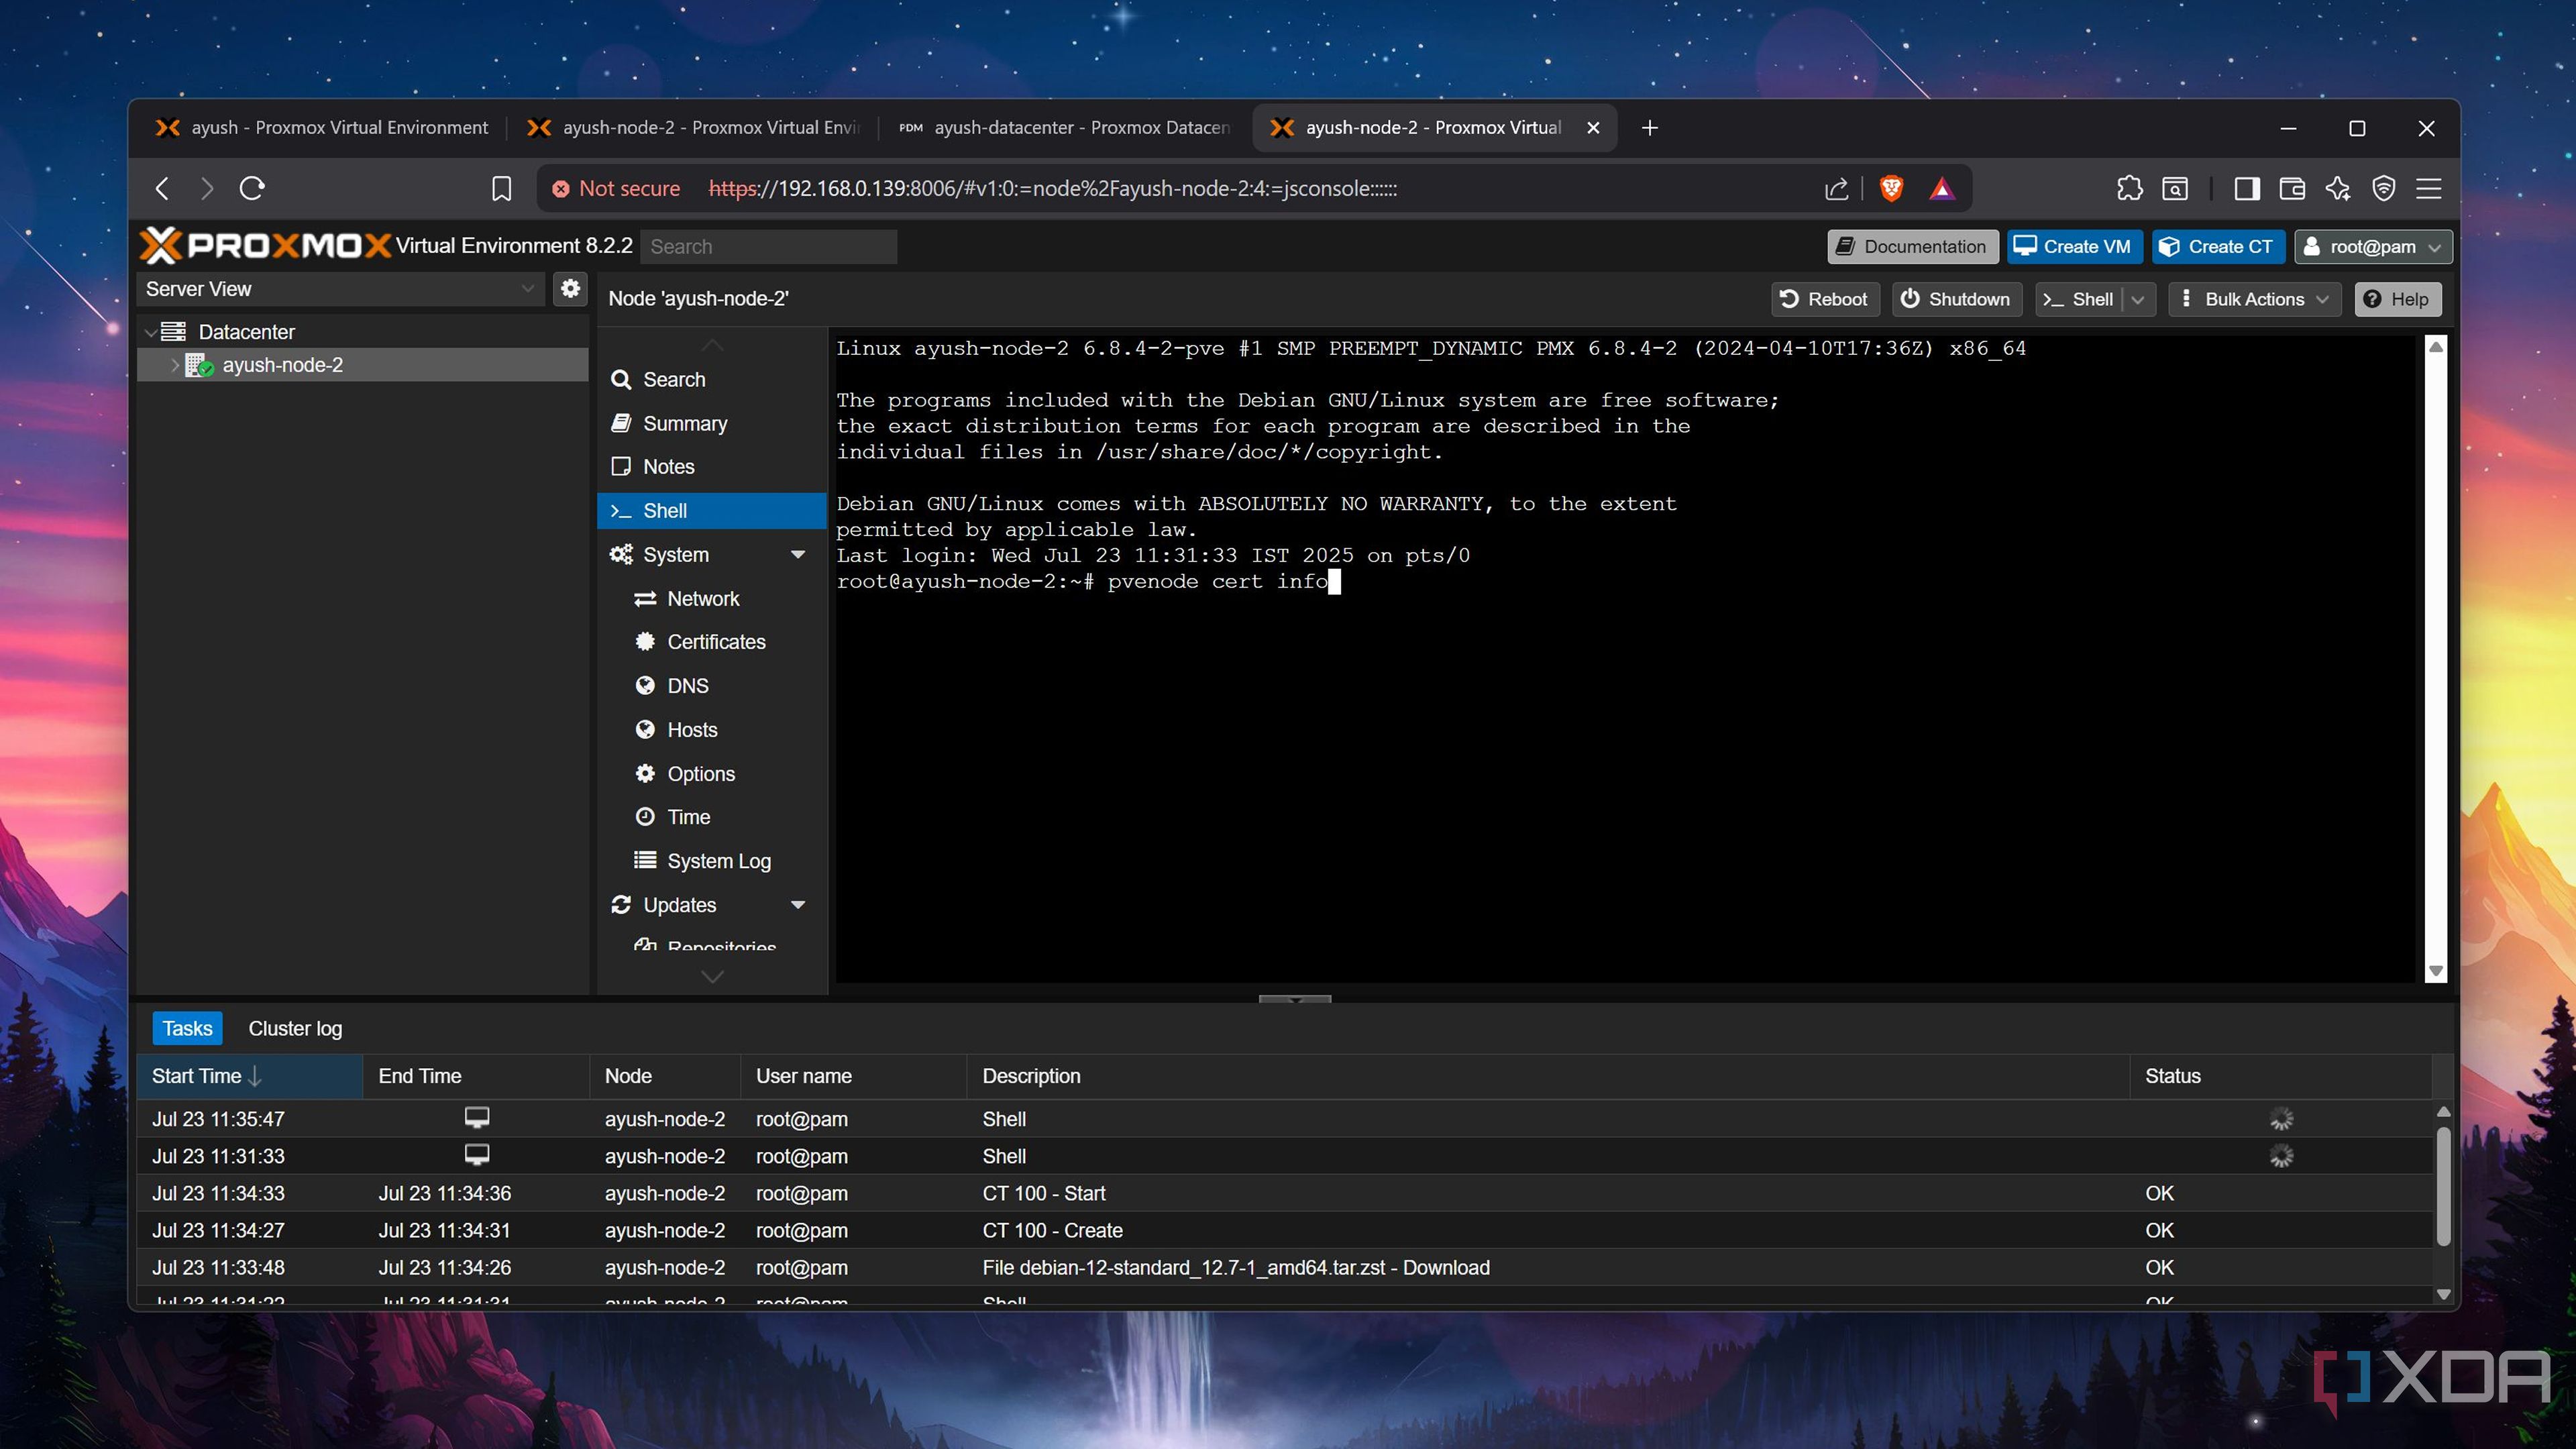2576x1449 pixels.
Task: Open the root@pam user menu
Action: [x=2372, y=247]
